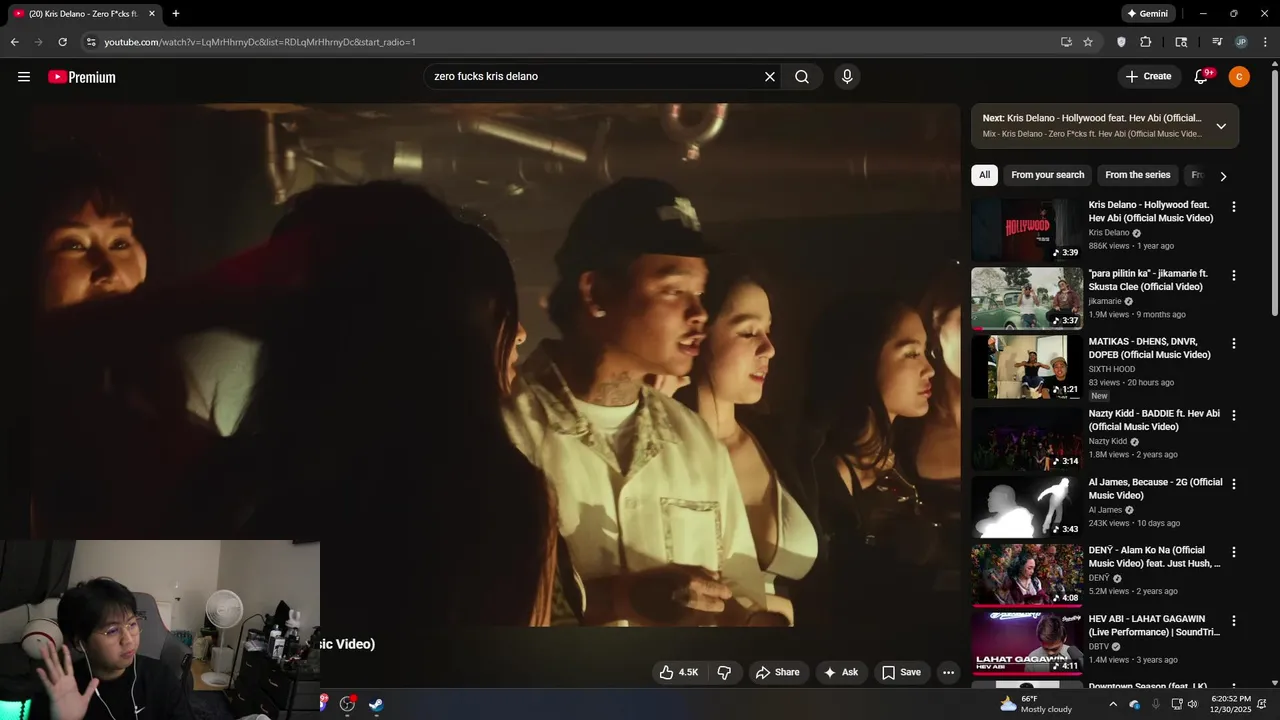Share this video
The width and height of the screenshot is (1280, 720).
click(777, 672)
